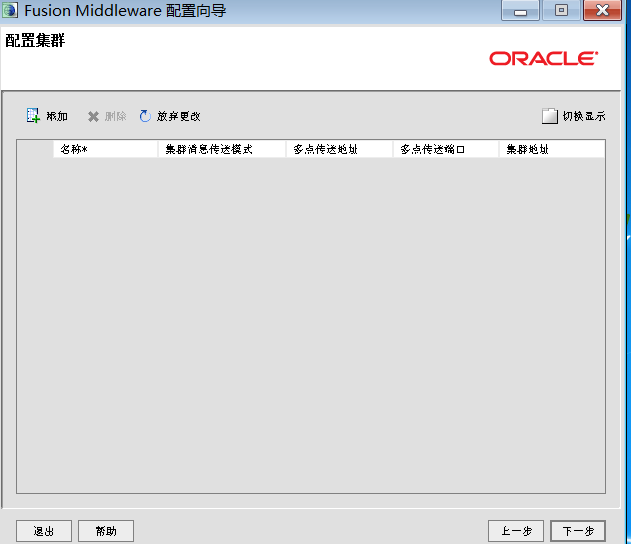631x544 pixels.
Task: Click the 添加 (Add) cluster icon
Action: click(33, 116)
